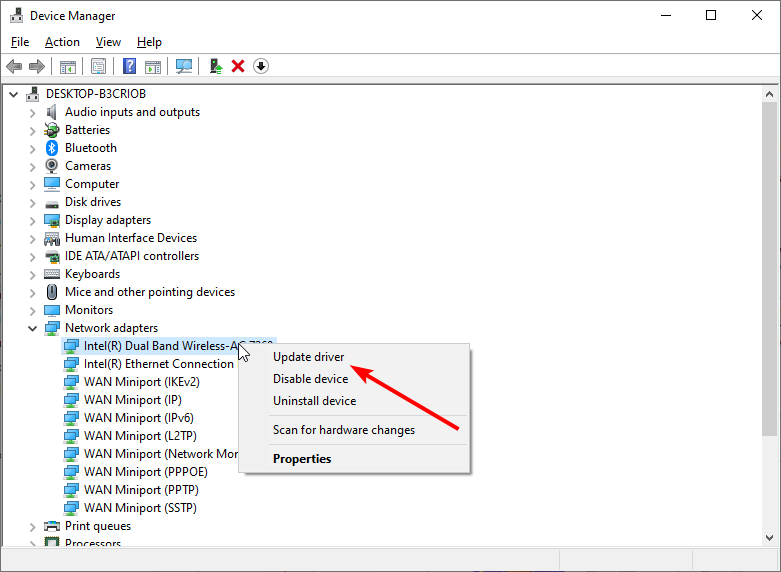
Task: Click the Update device driver toolbar icon
Action: [216, 66]
